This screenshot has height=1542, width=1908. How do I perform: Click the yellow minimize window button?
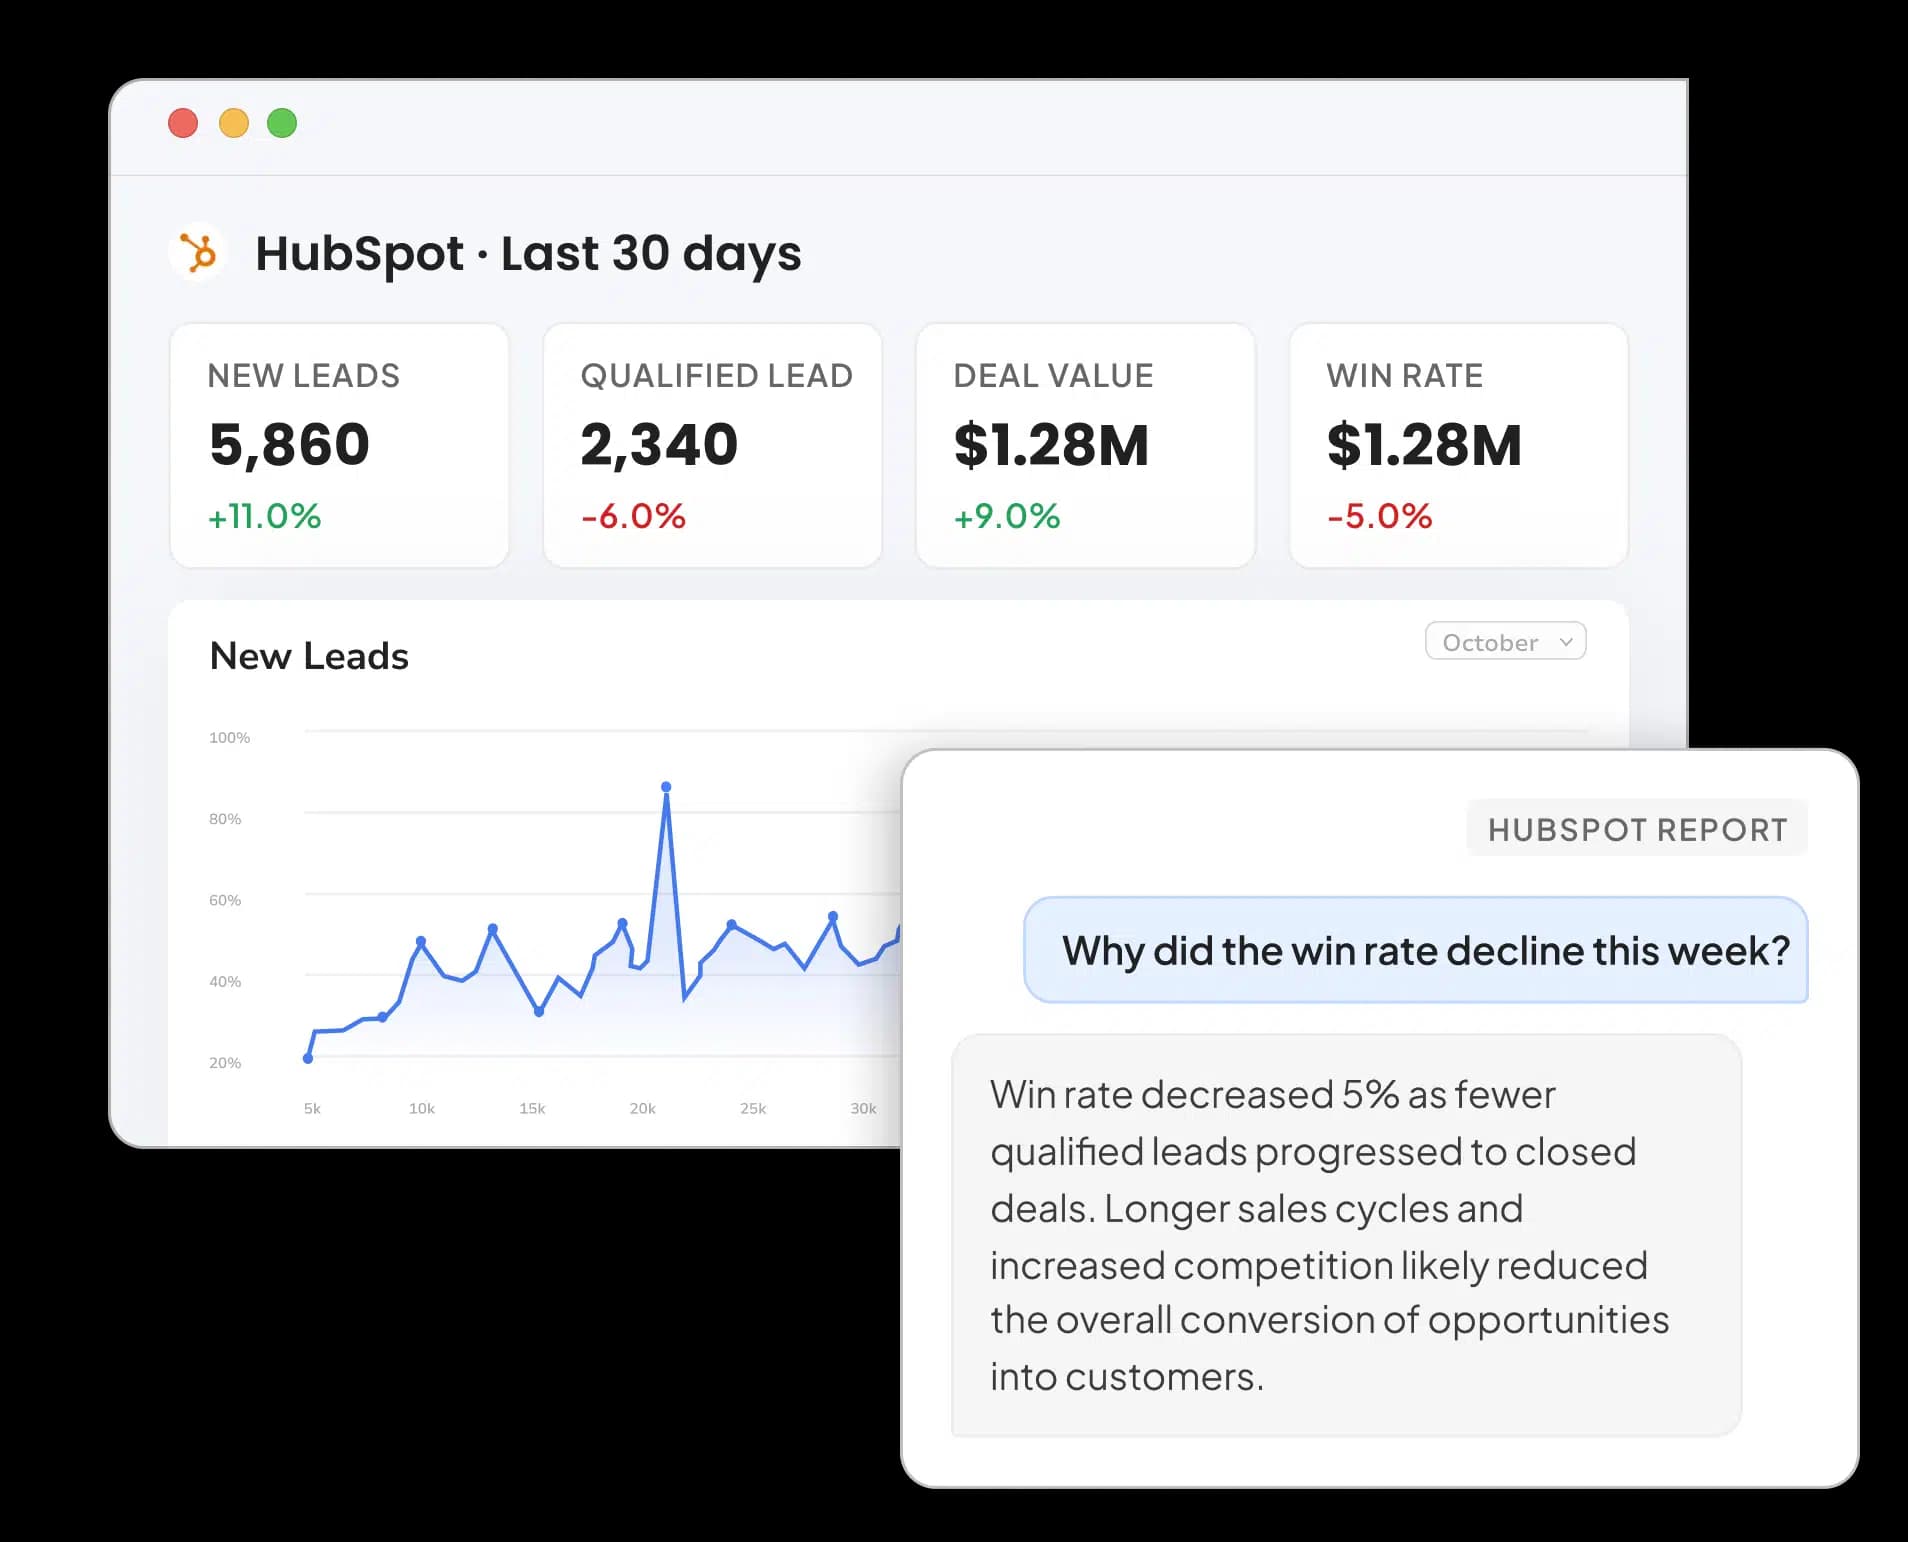coord(234,123)
